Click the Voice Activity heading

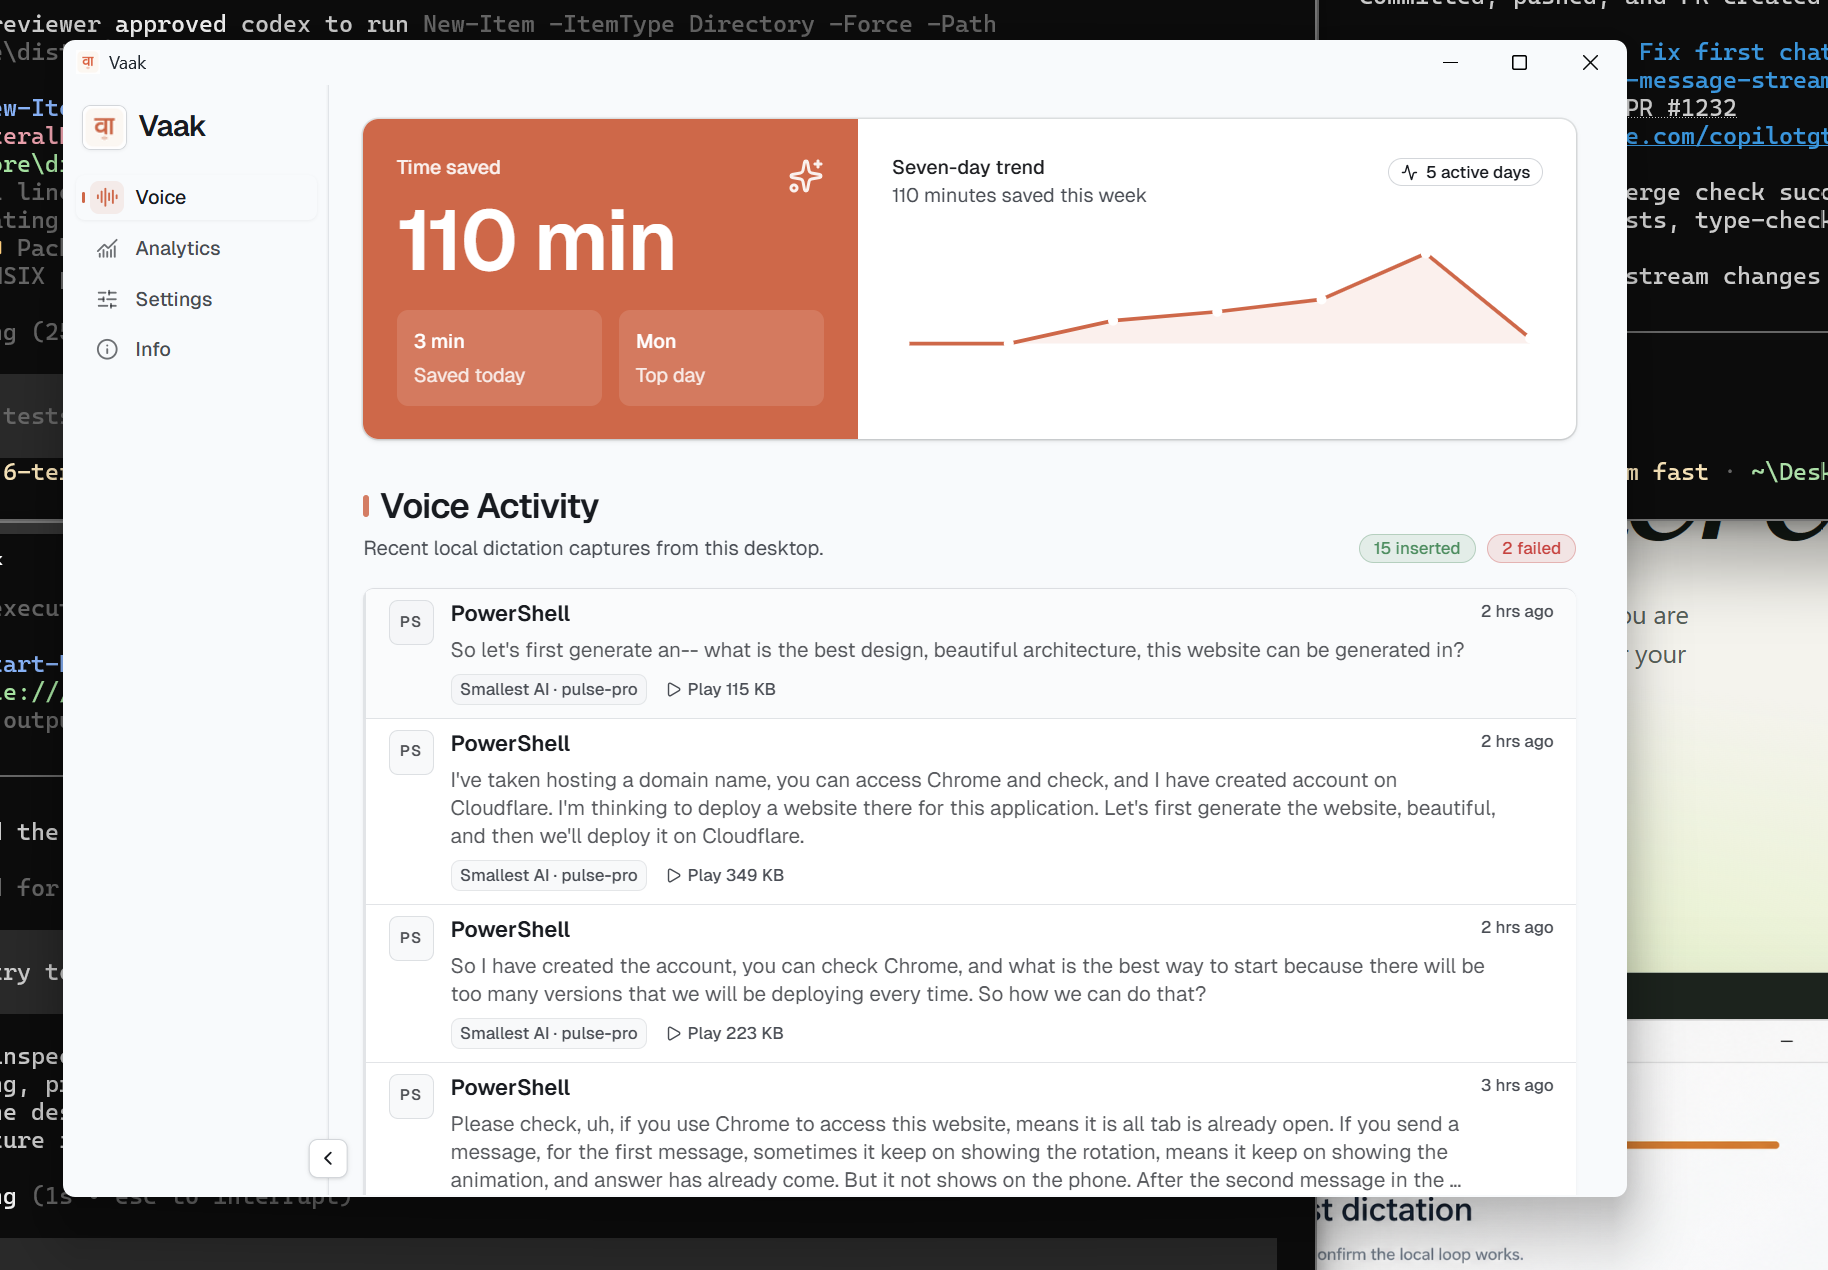(x=489, y=506)
